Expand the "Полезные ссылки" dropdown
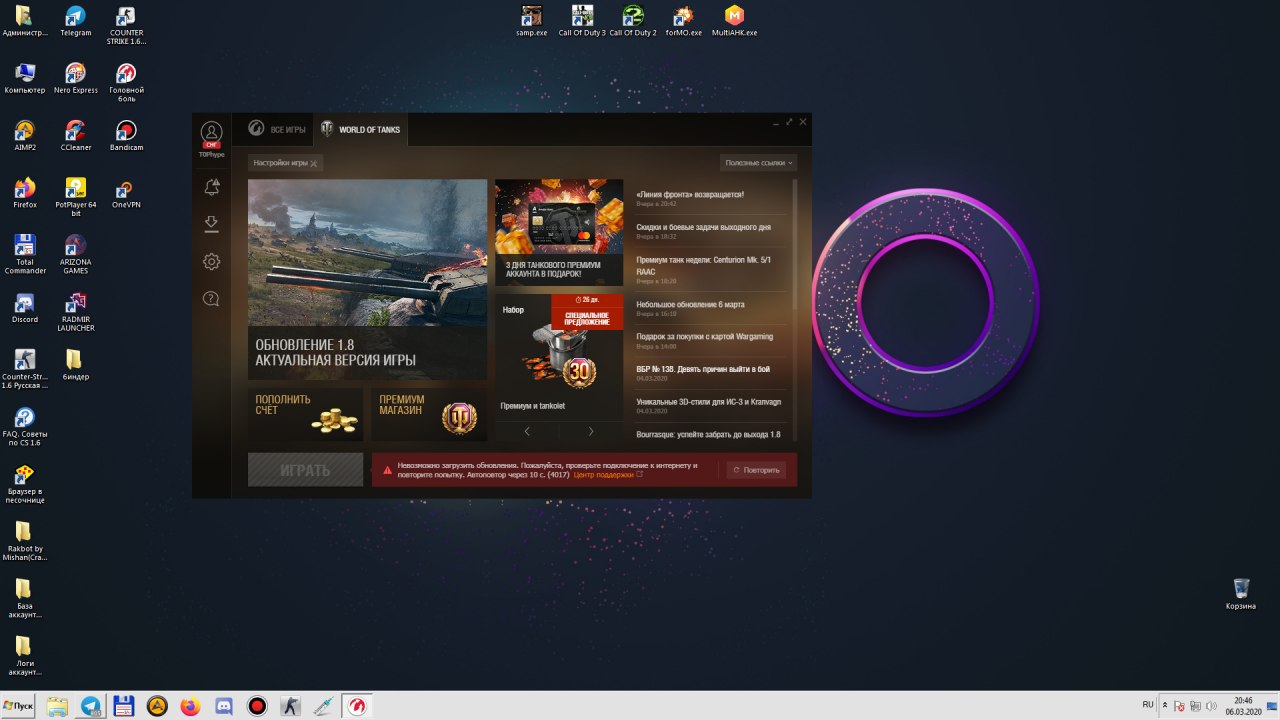Viewport: 1280px width, 720px height. point(759,162)
